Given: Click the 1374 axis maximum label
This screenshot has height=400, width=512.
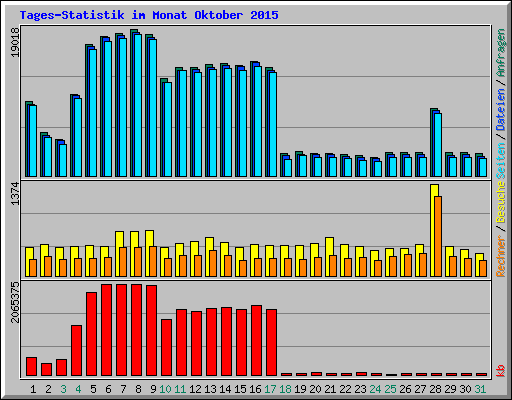Looking at the screenshot, I should click(15, 194).
